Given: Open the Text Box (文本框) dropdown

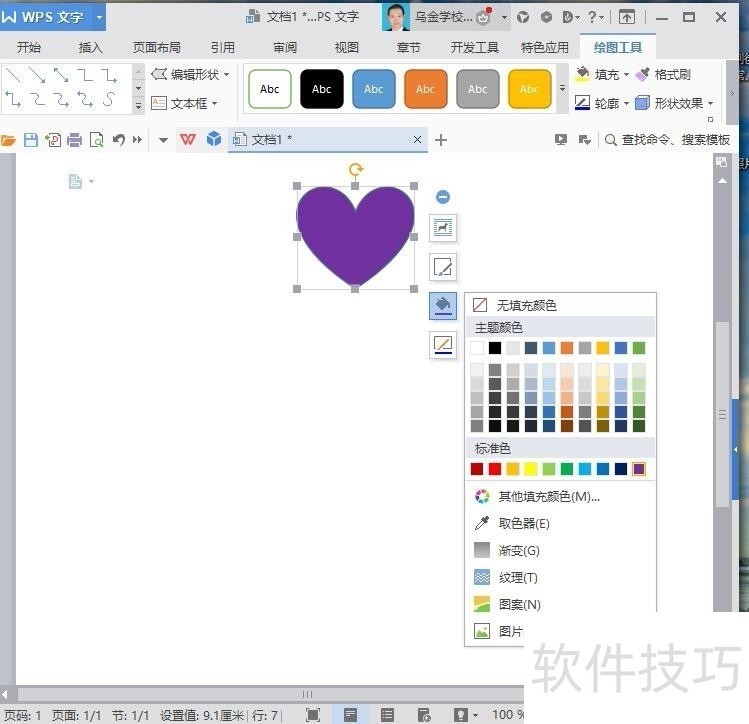Looking at the screenshot, I should 214,103.
